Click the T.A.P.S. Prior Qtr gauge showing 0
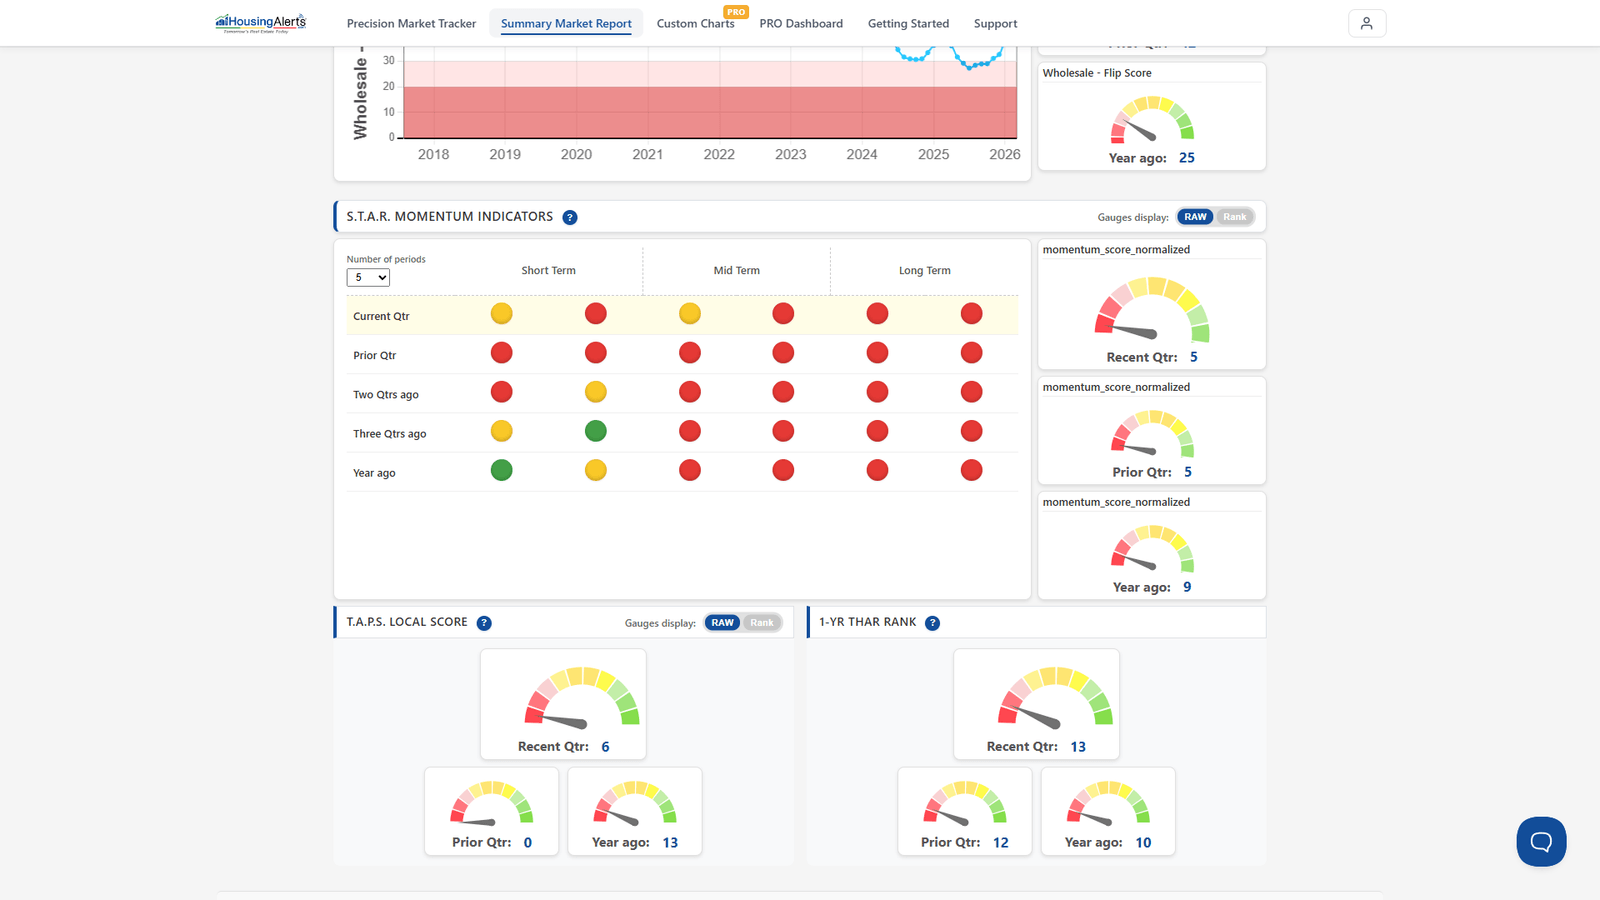This screenshot has width=1600, height=900. tap(491, 803)
